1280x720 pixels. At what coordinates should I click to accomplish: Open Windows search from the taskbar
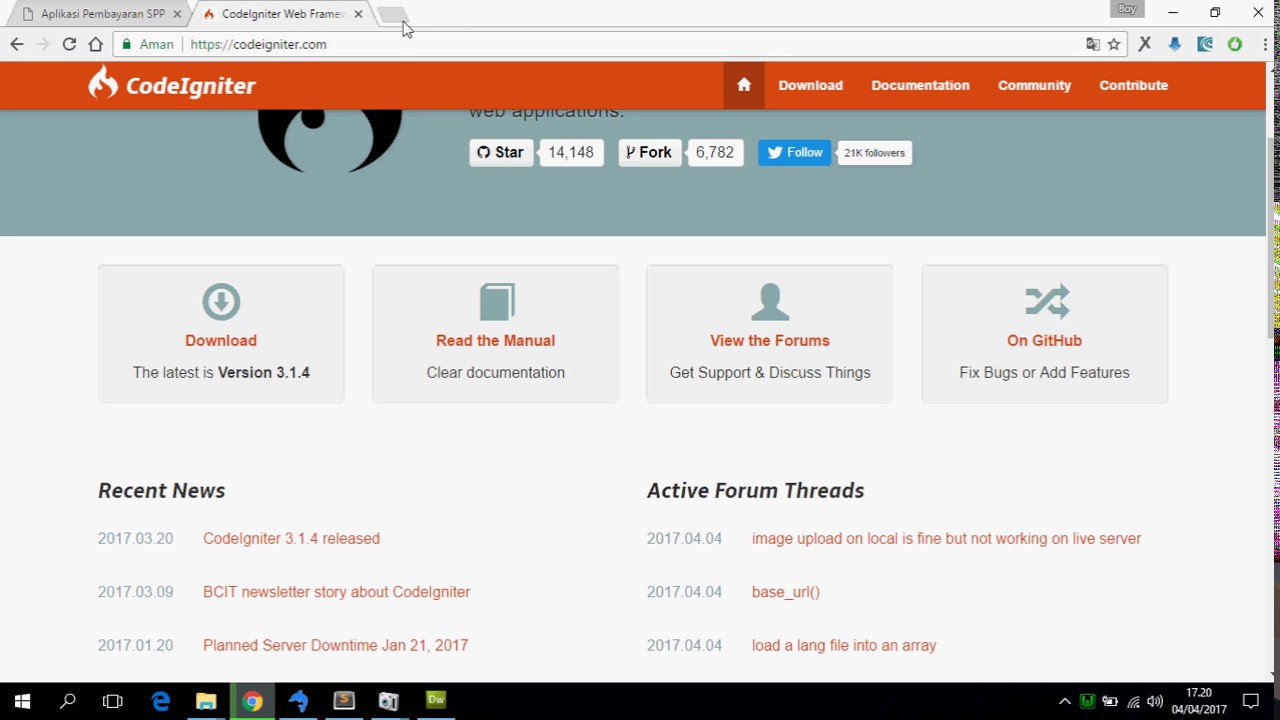(68, 702)
